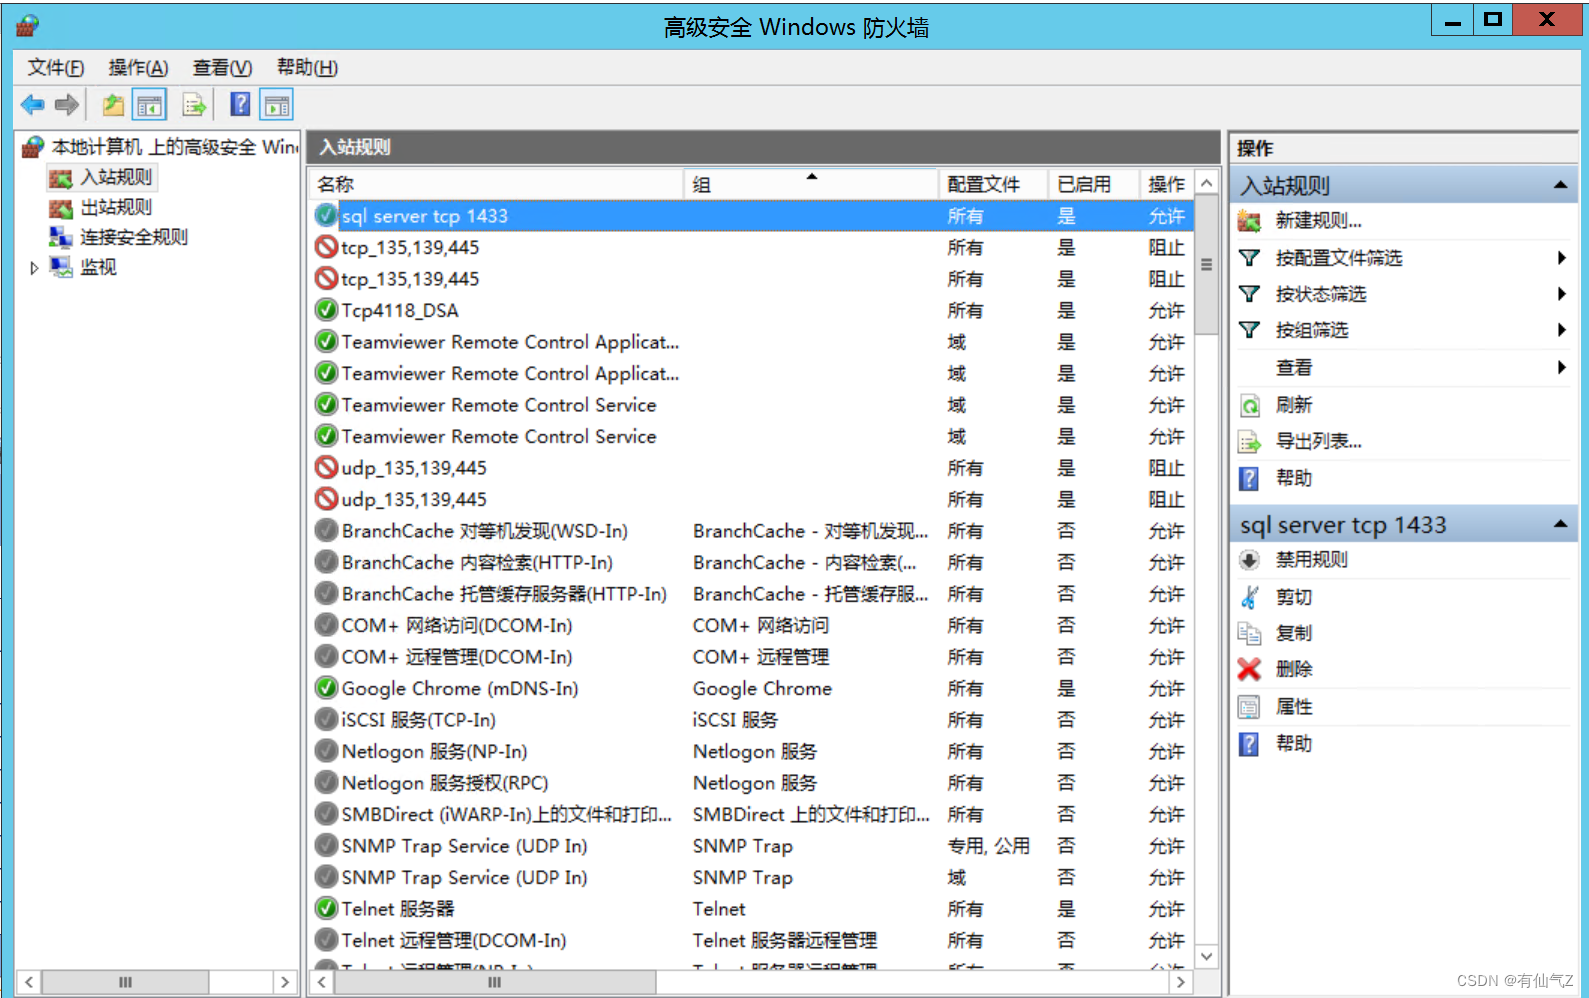This screenshot has height=998, width=1589.
Task: Sort by the 名称 column header
Action: [x=497, y=184]
